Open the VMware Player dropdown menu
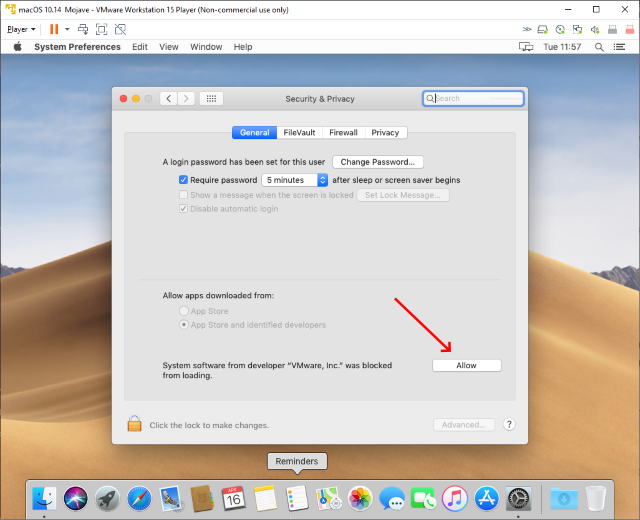 [22, 29]
